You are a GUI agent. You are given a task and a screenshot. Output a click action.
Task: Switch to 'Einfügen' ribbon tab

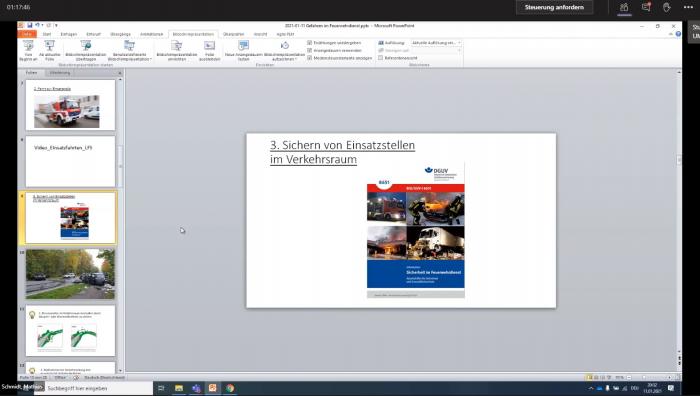tap(69, 34)
